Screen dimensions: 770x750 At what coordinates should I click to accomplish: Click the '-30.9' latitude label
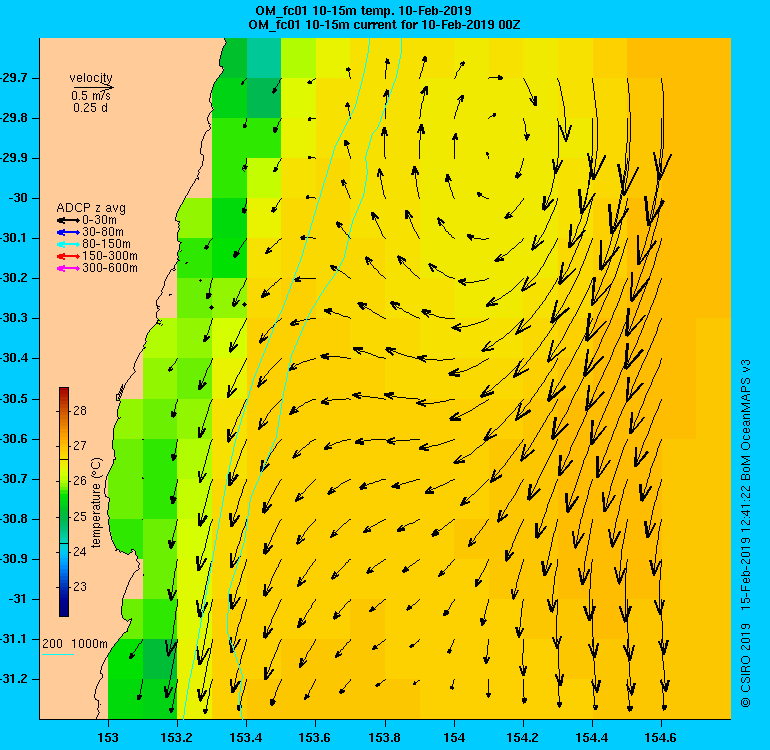[14, 559]
